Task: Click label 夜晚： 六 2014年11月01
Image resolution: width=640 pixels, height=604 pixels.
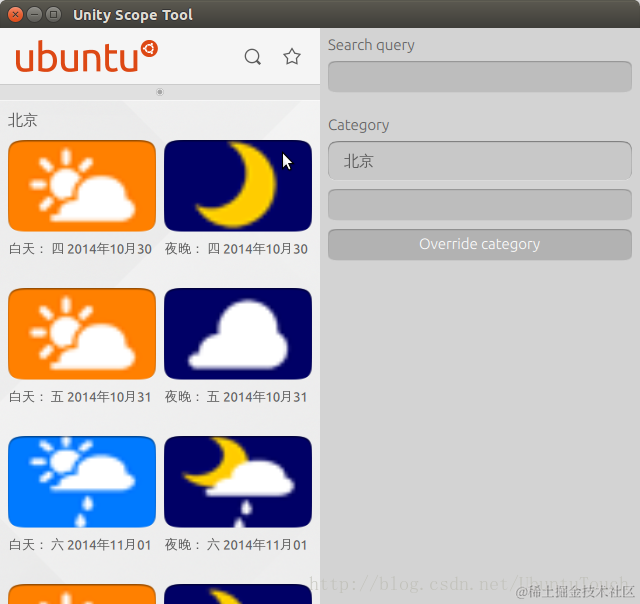Action: pyautogui.click(x=236, y=545)
